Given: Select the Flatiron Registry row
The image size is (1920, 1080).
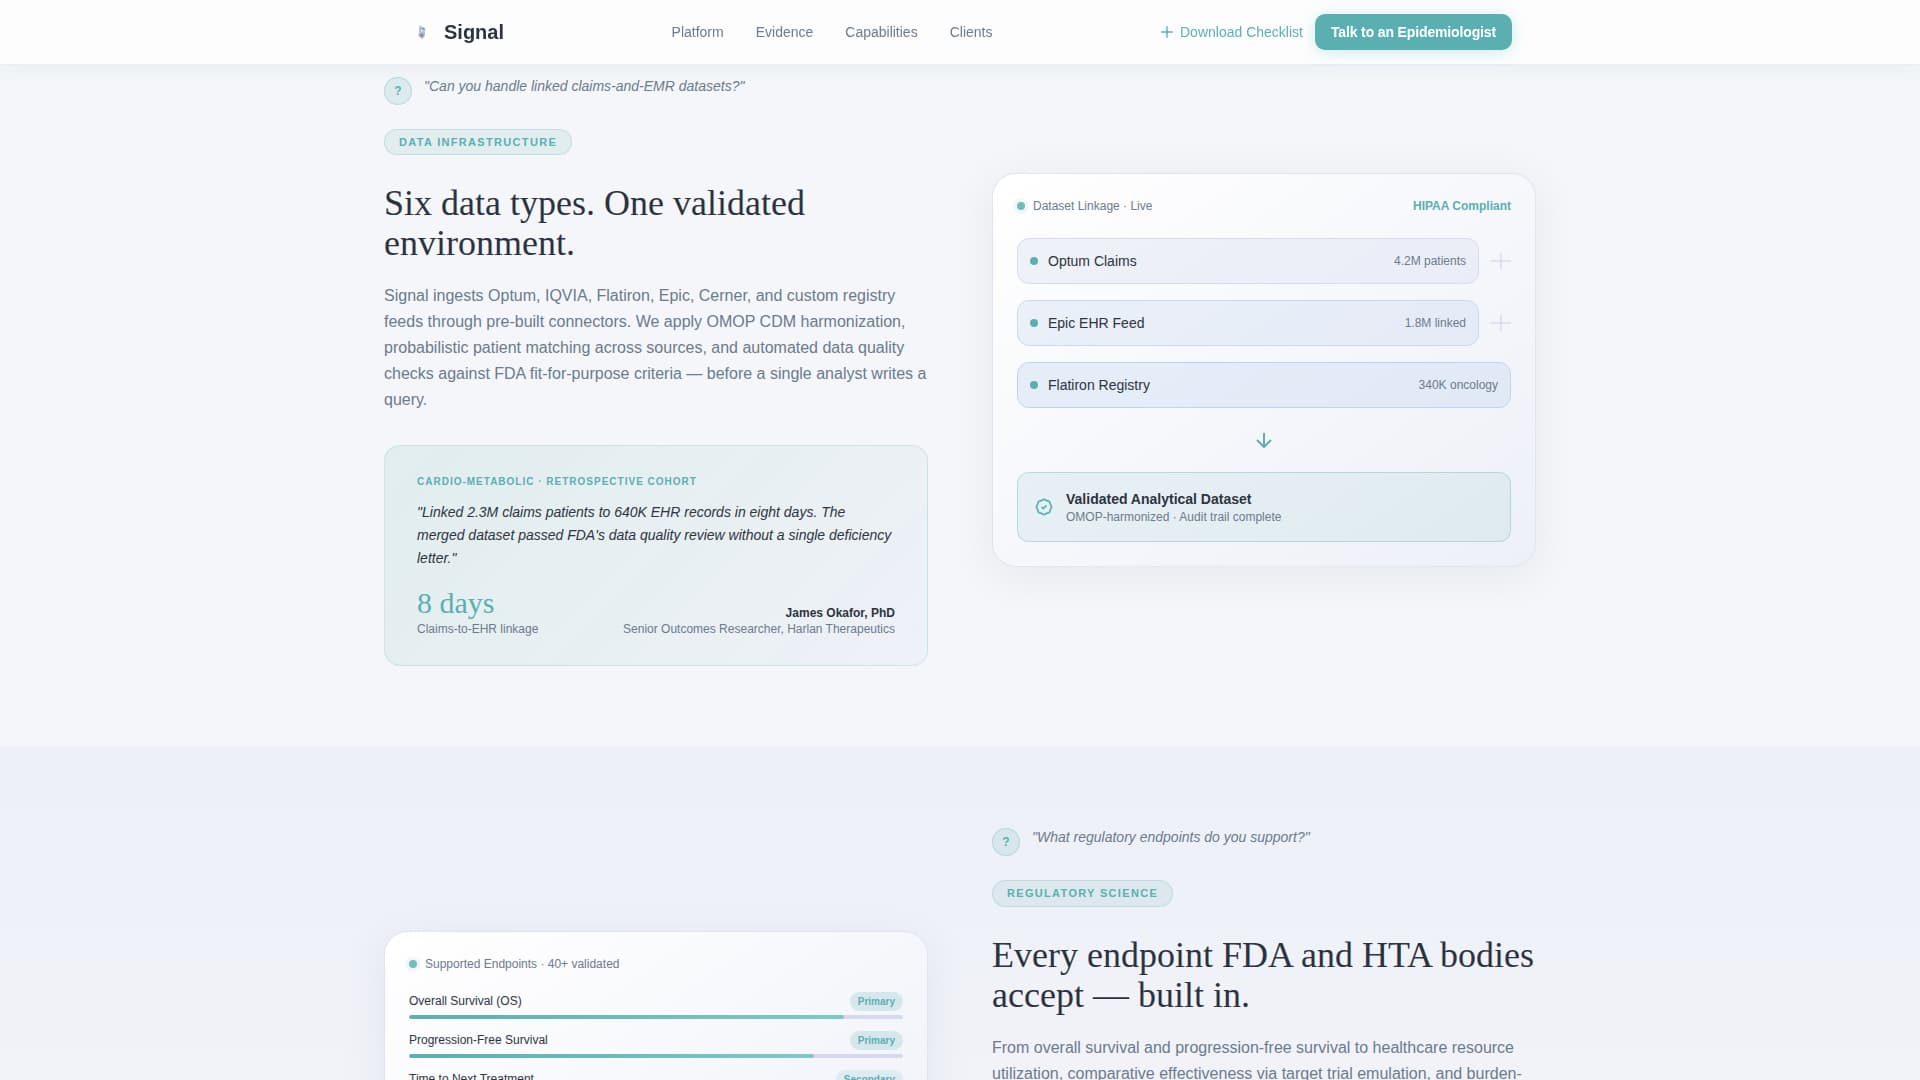Looking at the screenshot, I should (1264, 385).
